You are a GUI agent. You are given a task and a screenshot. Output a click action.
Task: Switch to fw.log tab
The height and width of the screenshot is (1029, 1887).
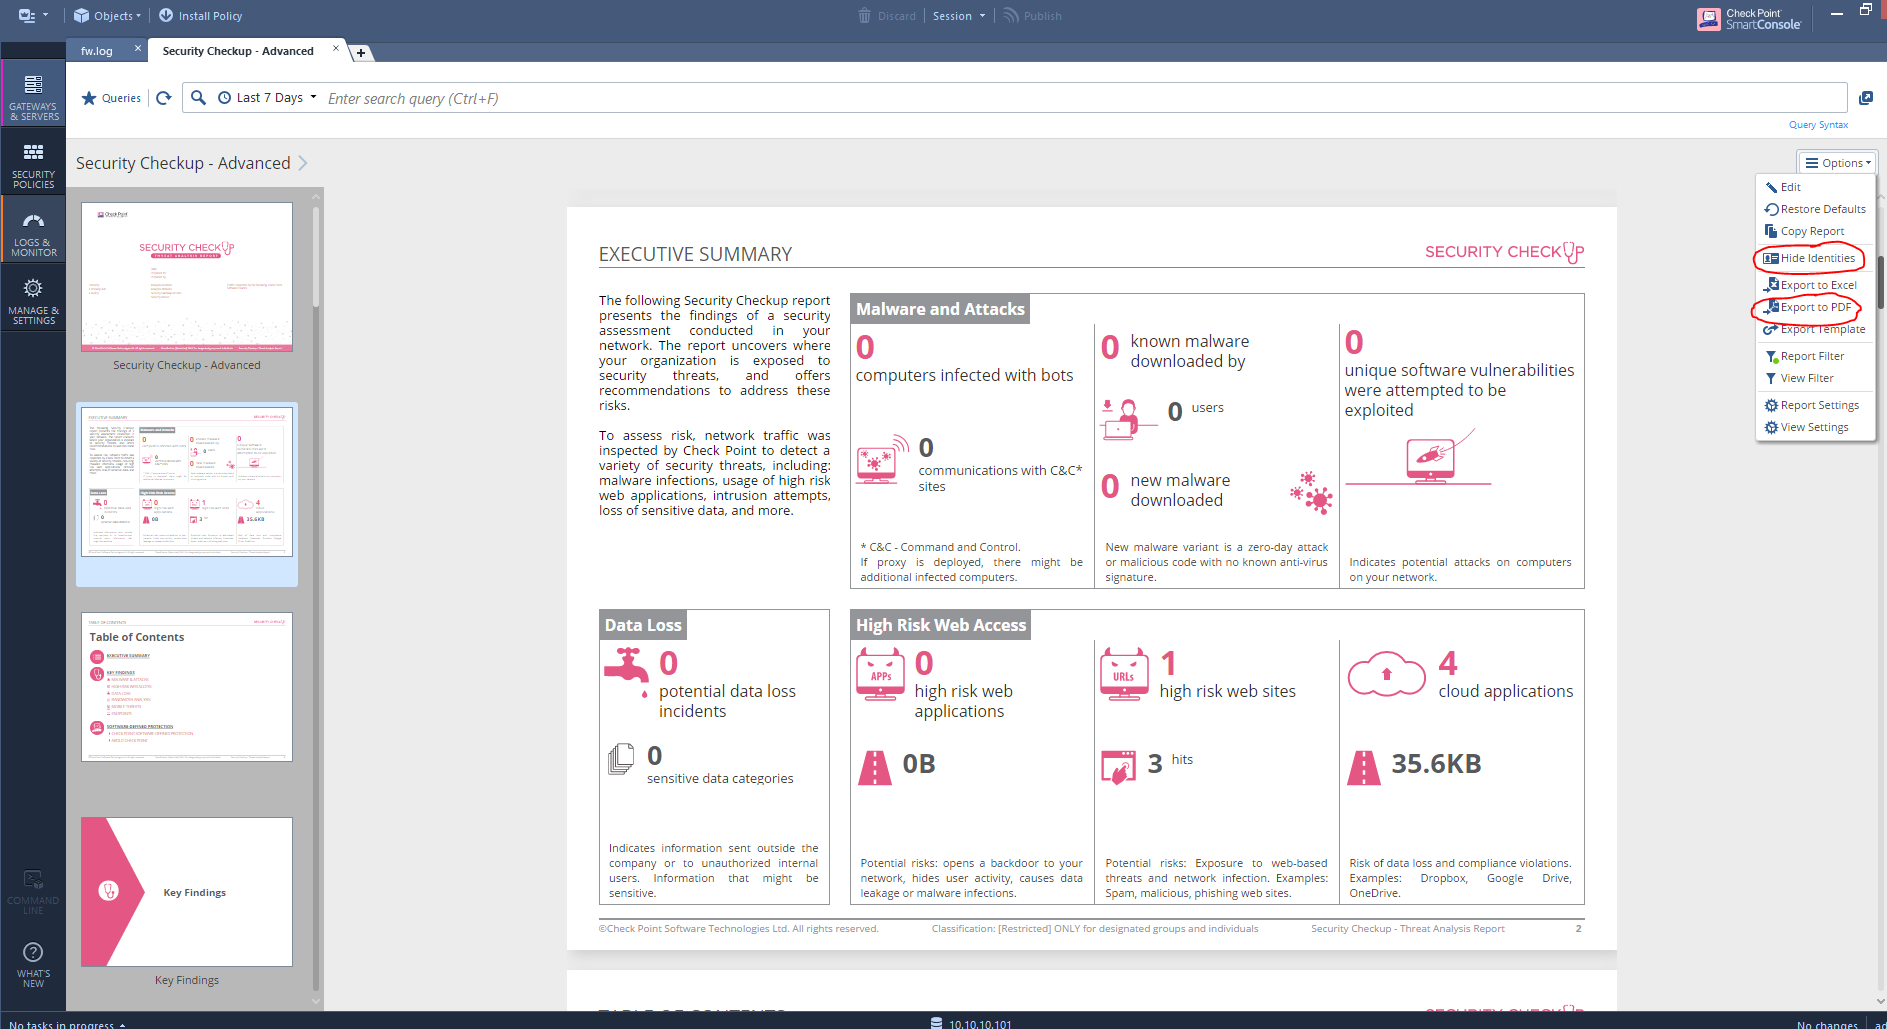[97, 51]
